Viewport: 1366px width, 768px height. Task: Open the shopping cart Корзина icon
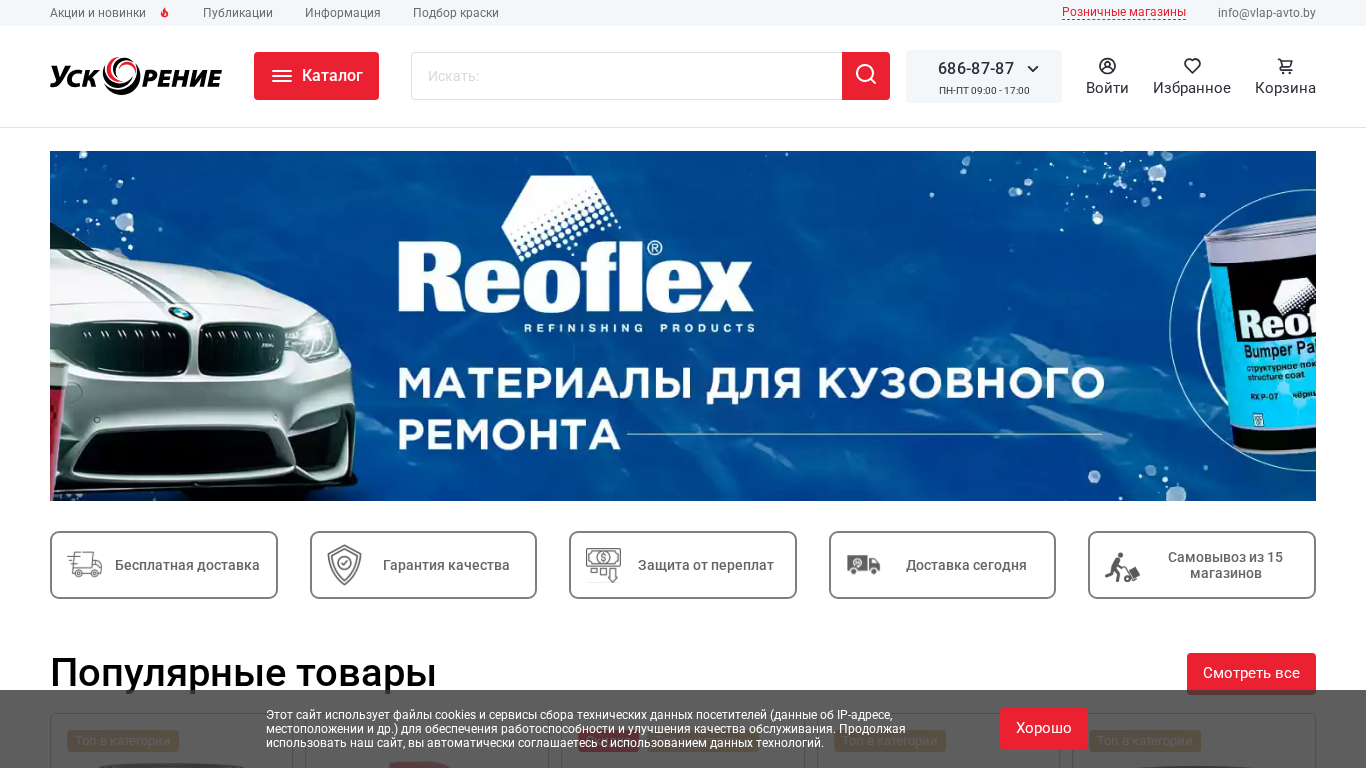point(1285,66)
